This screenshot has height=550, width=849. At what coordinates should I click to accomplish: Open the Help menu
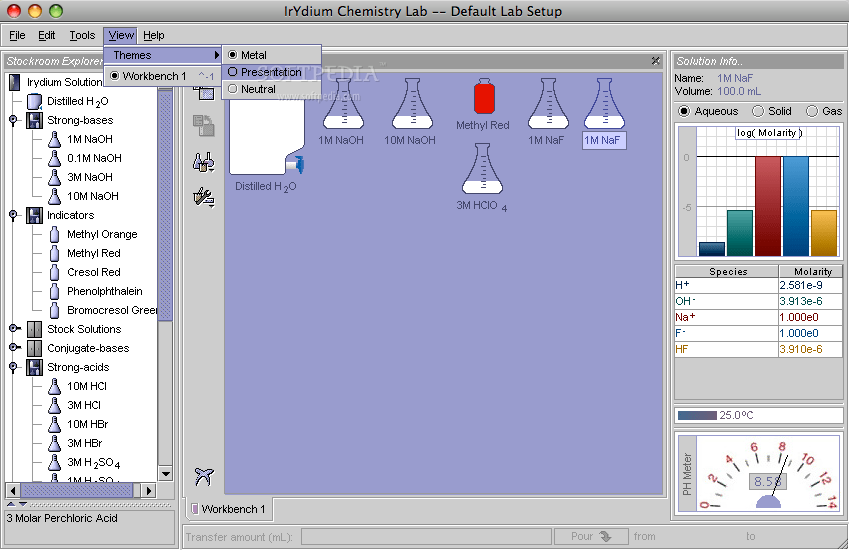[x=154, y=35]
